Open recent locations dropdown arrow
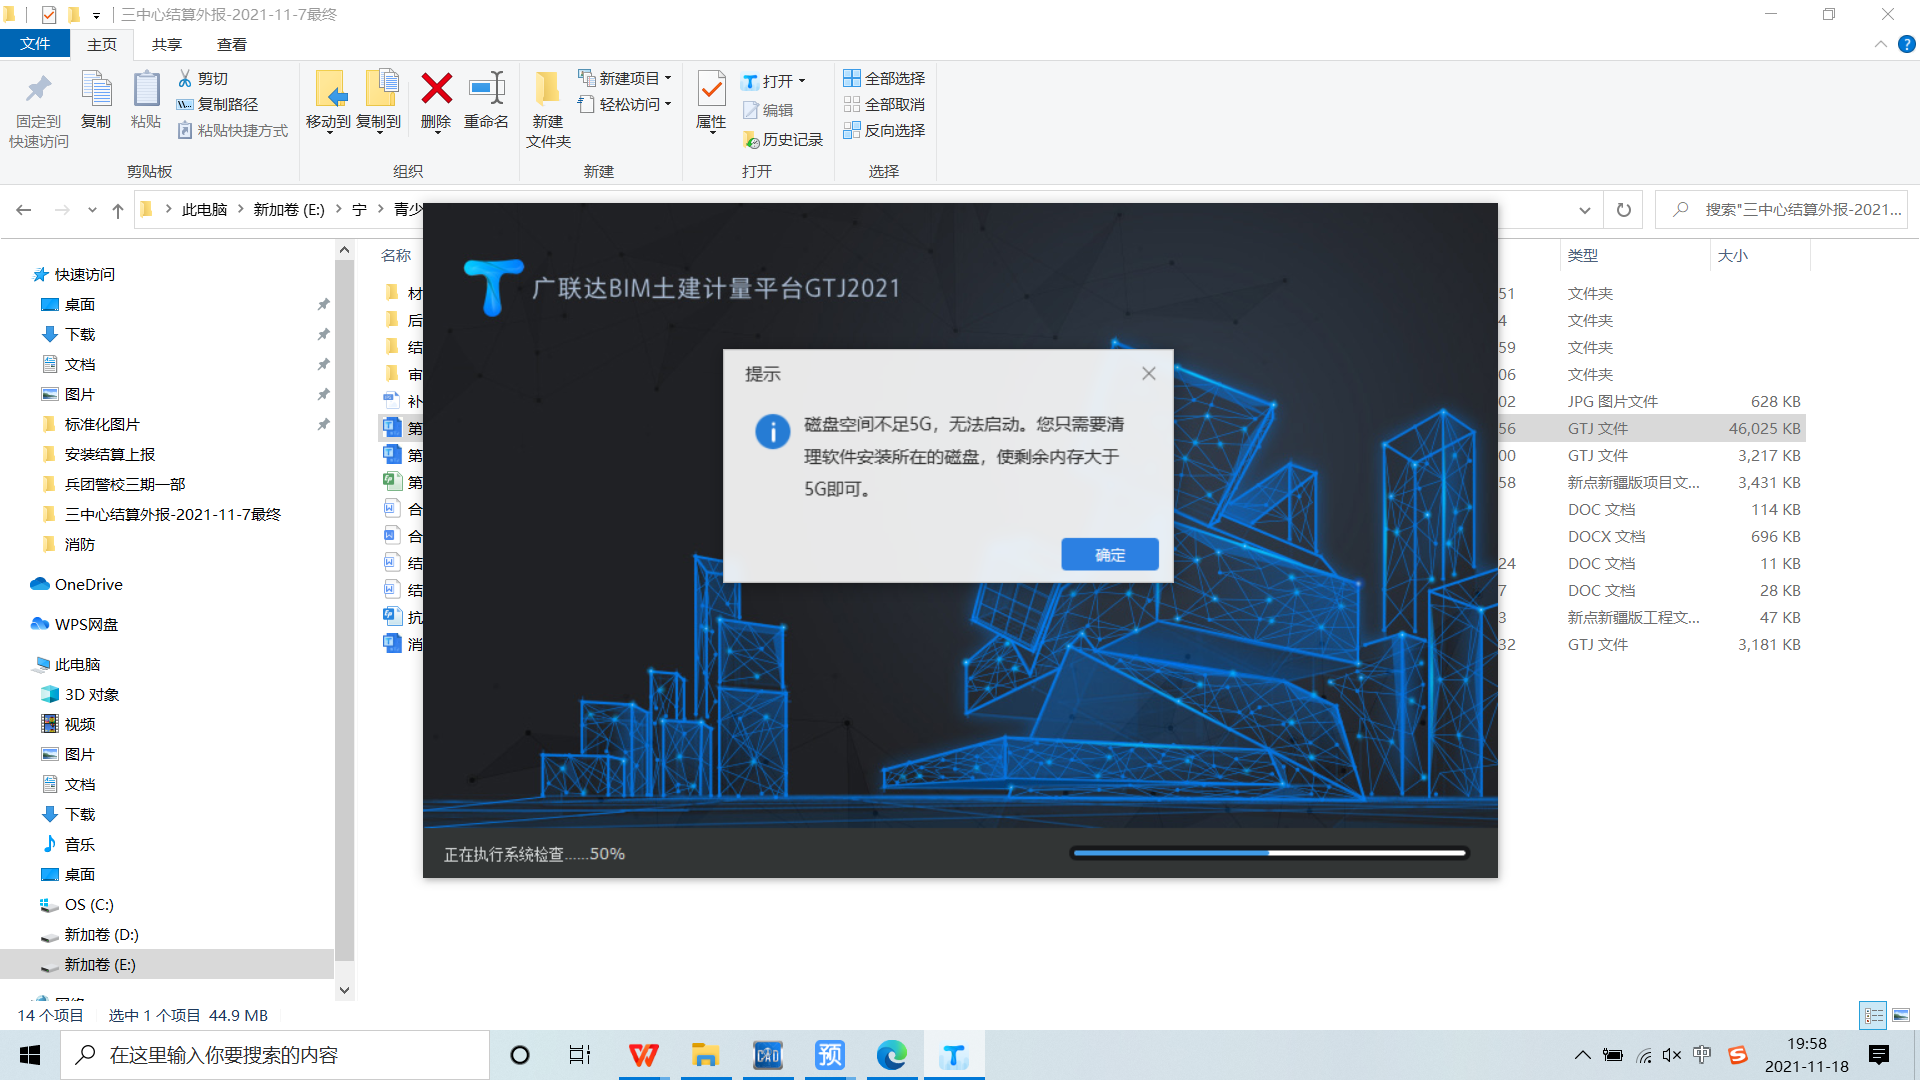The height and width of the screenshot is (1080, 1920). pos(92,210)
